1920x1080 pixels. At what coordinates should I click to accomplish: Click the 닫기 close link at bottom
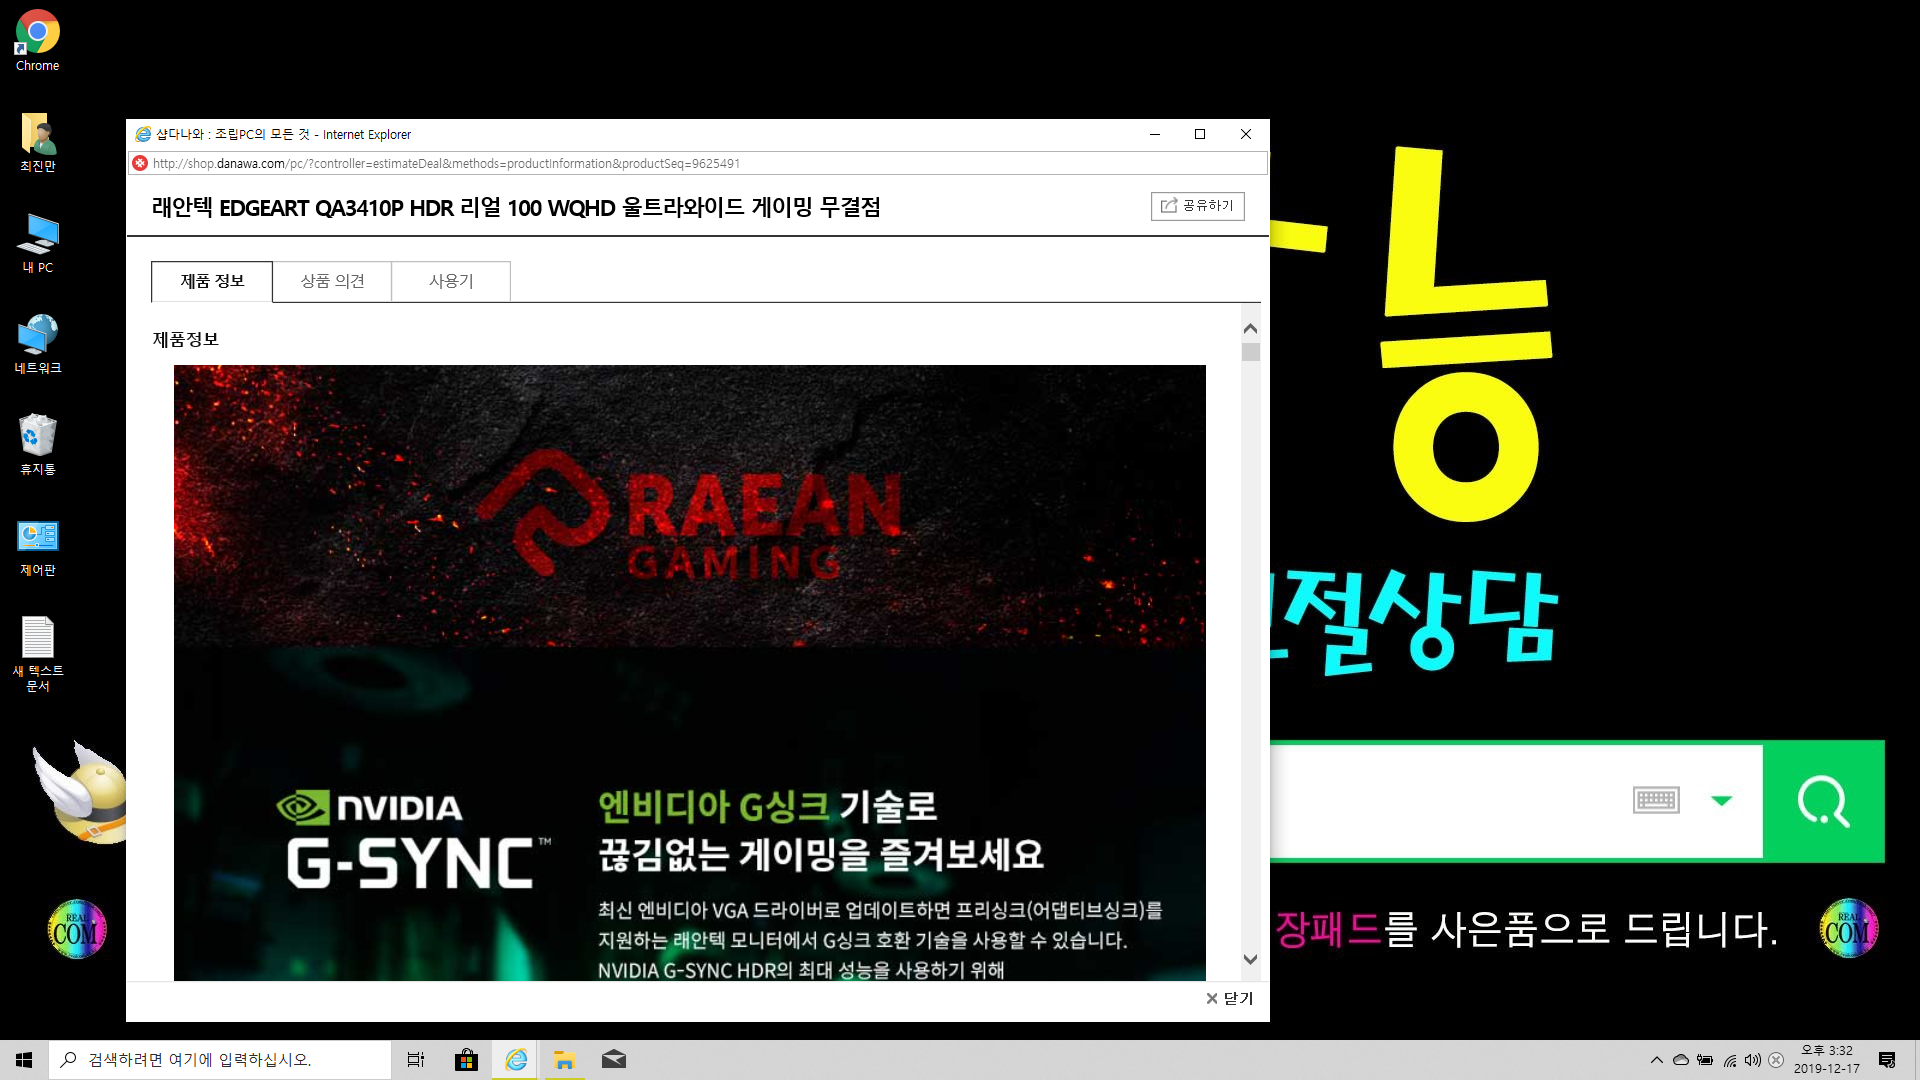(x=1229, y=998)
